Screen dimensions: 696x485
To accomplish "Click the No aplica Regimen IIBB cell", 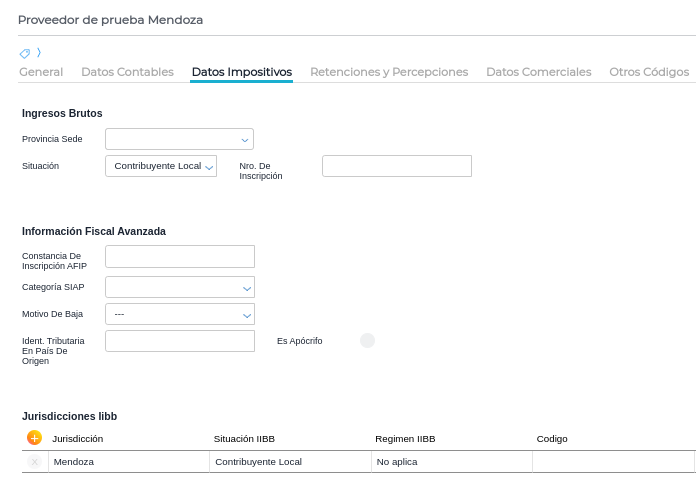I will 451,462.
